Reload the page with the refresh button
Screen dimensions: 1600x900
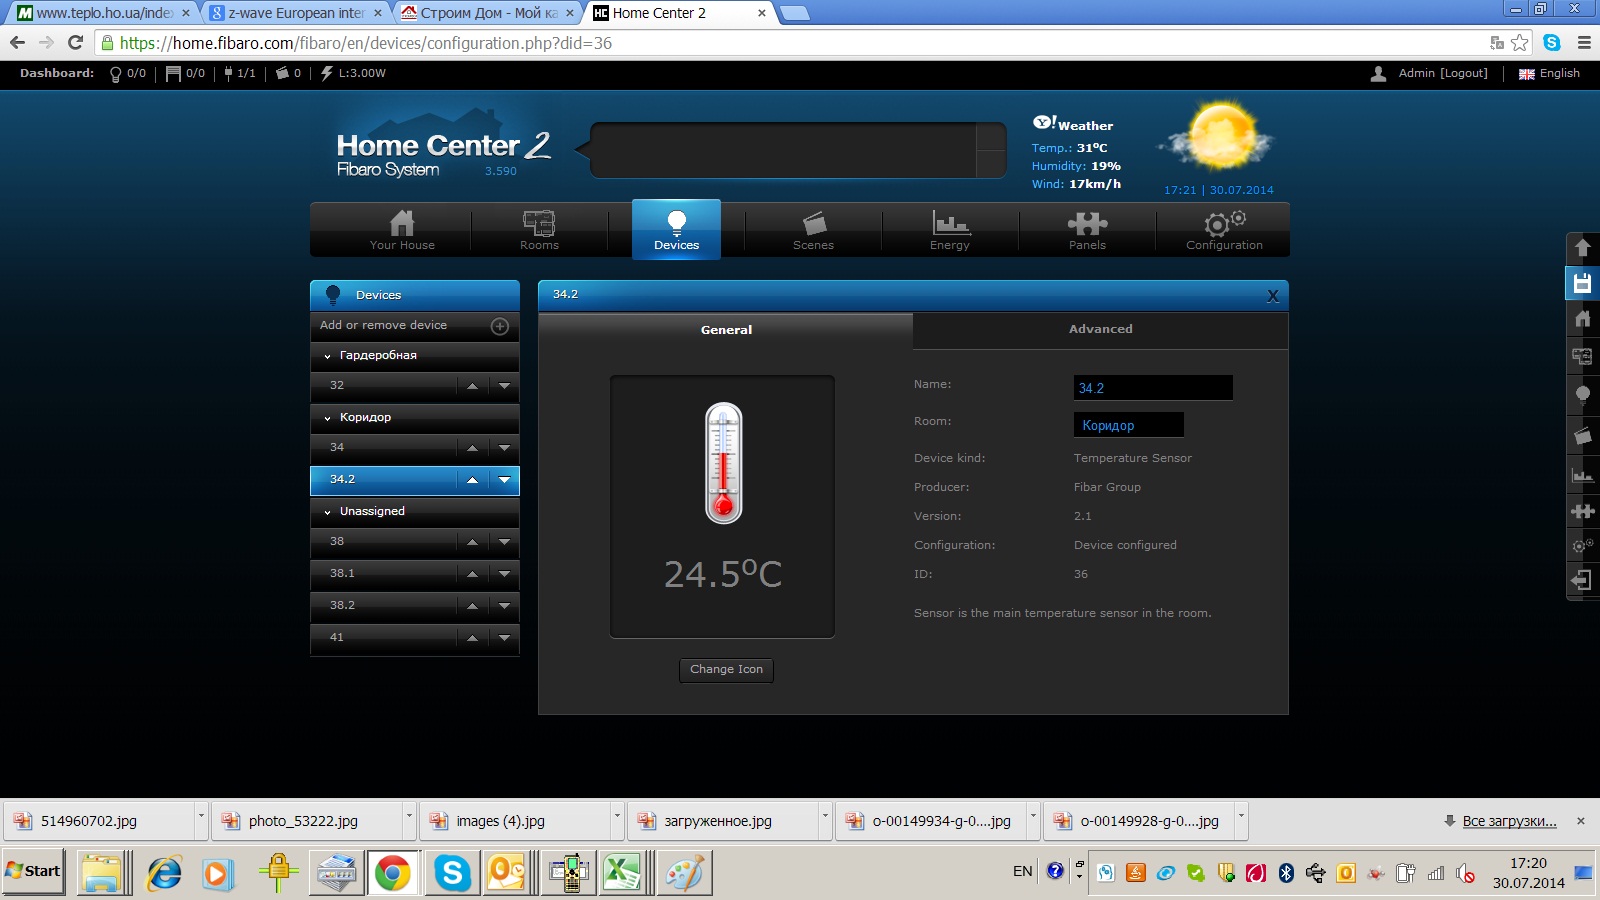[x=75, y=42]
